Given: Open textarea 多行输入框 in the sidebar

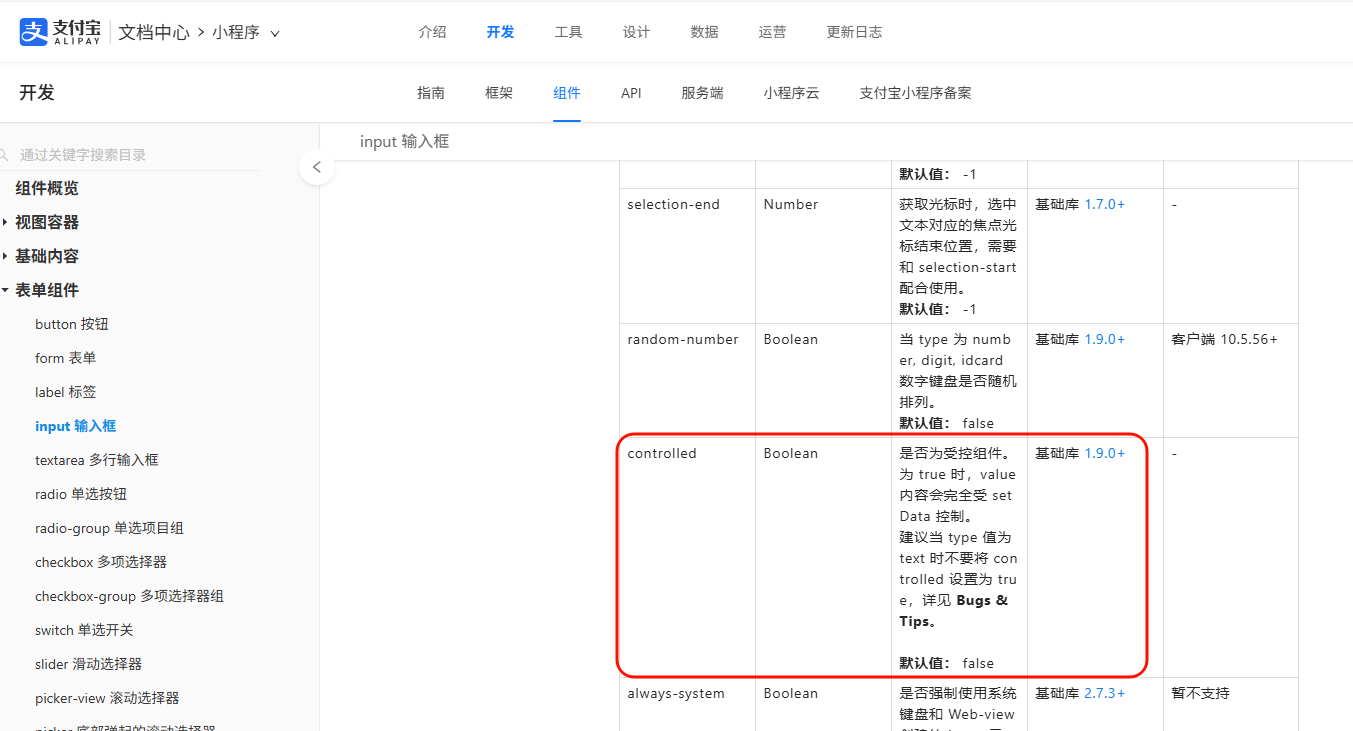Looking at the screenshot, I should click(97, 460).
